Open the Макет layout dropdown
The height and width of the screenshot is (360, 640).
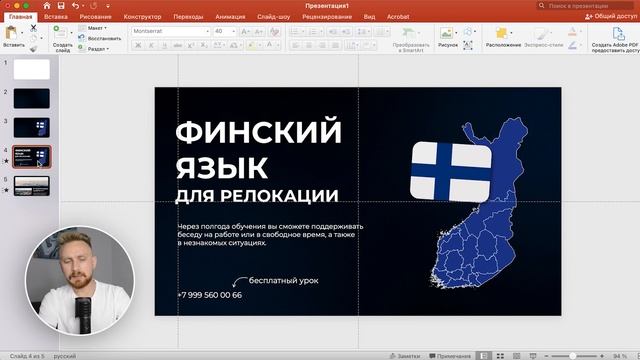[97, 28]
